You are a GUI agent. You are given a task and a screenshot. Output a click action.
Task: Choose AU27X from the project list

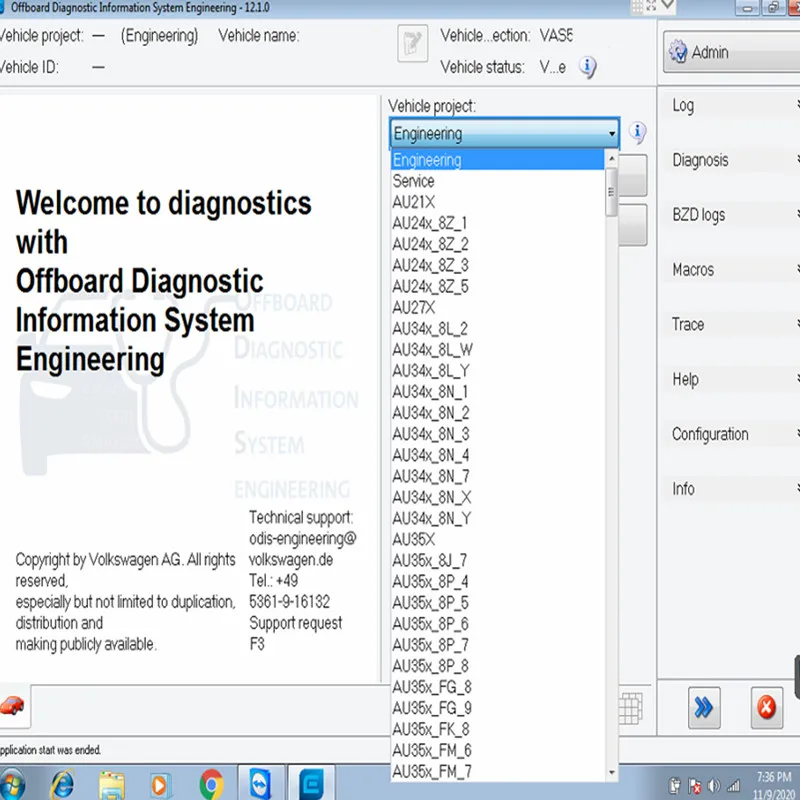[498, 307]
